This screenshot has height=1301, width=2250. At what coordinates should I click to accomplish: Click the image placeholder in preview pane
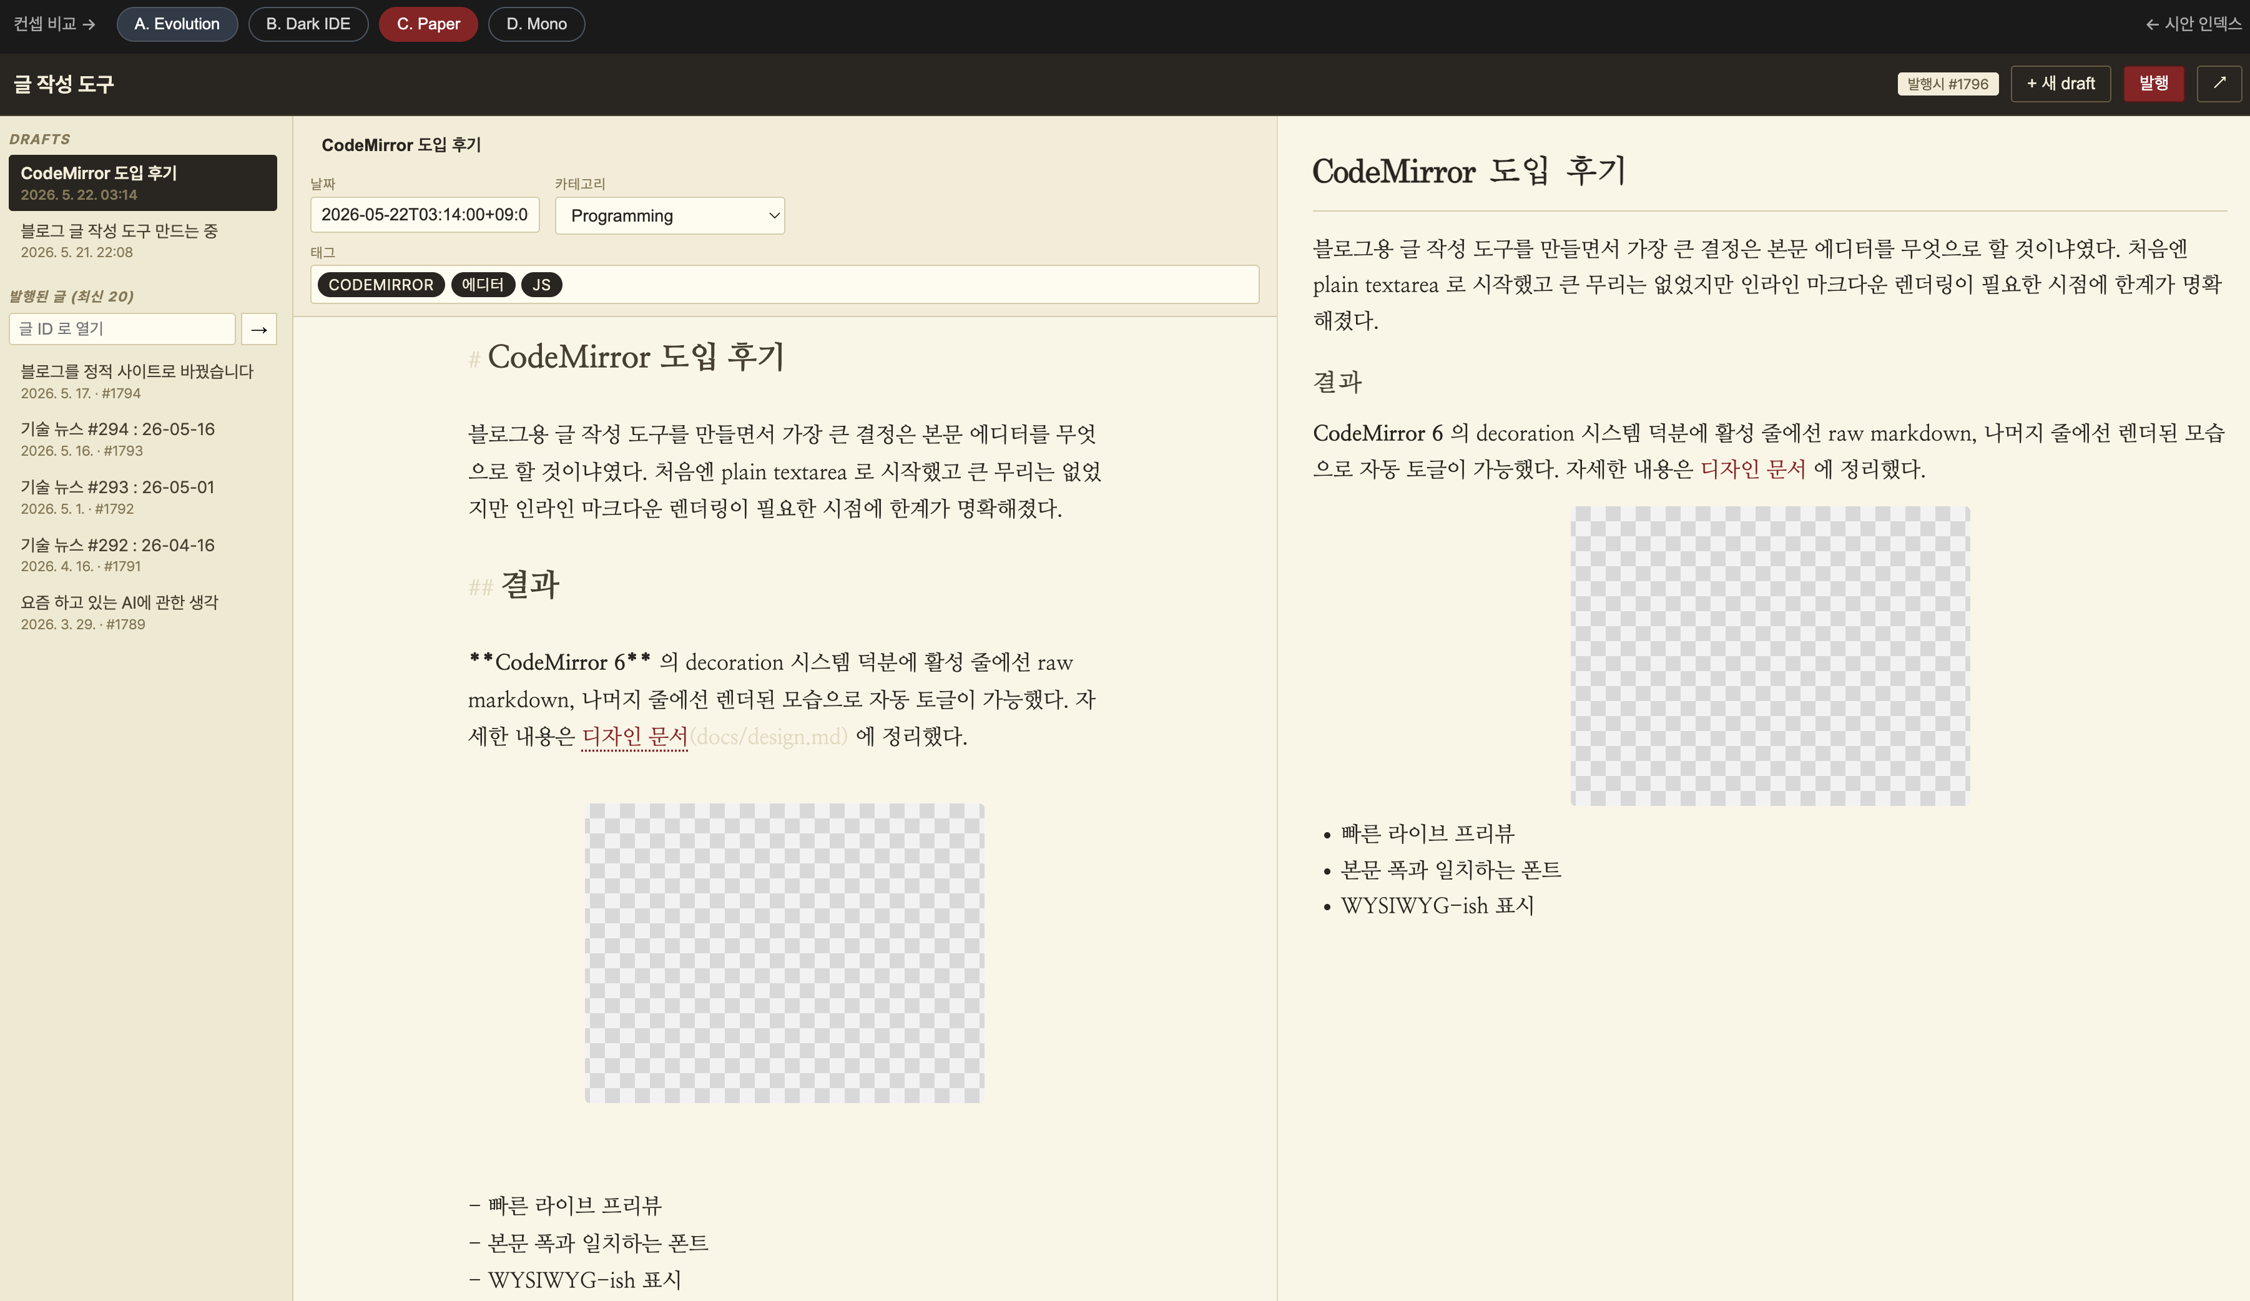point(1770,656)
